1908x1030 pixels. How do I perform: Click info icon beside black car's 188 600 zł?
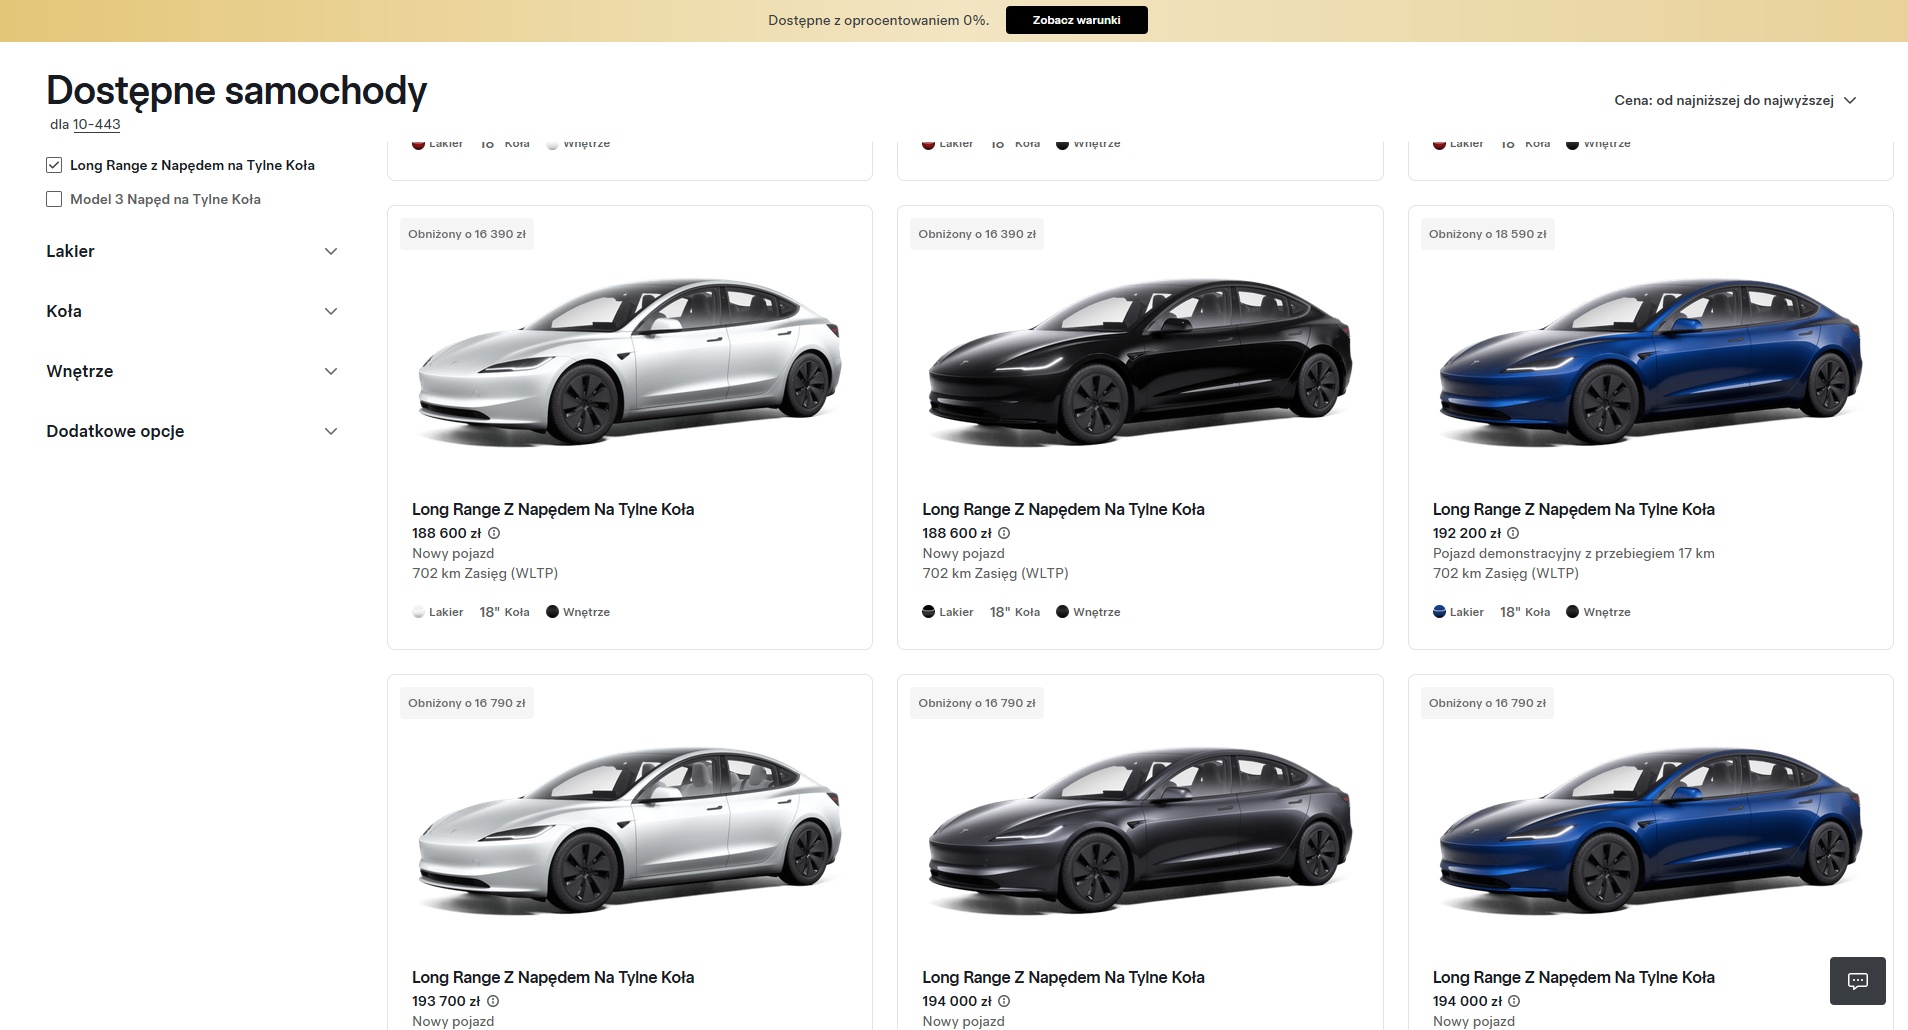pyautogui.click(x=1004, y=533)
